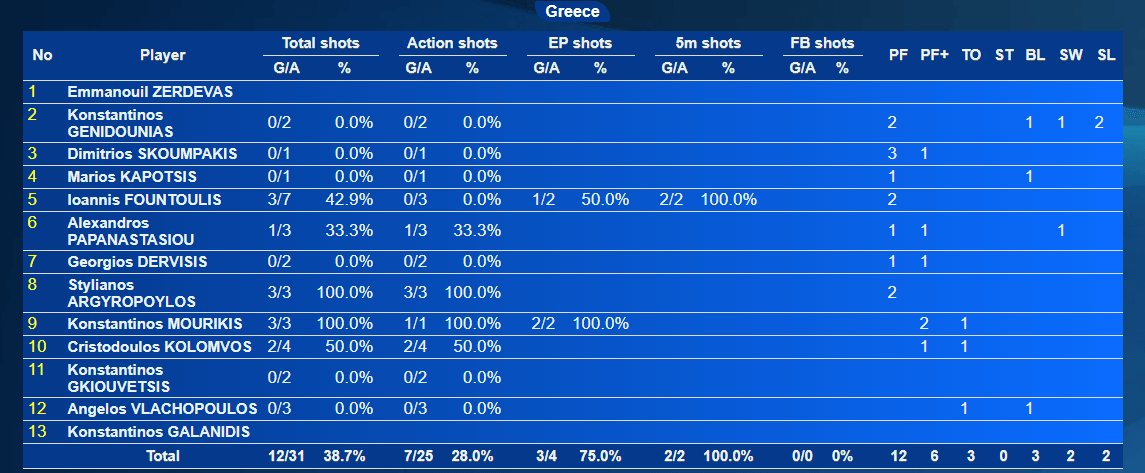The width and height of the screenshot is (1145, 473).
Task: Click the PF+ column header
Action: (934, 56)
